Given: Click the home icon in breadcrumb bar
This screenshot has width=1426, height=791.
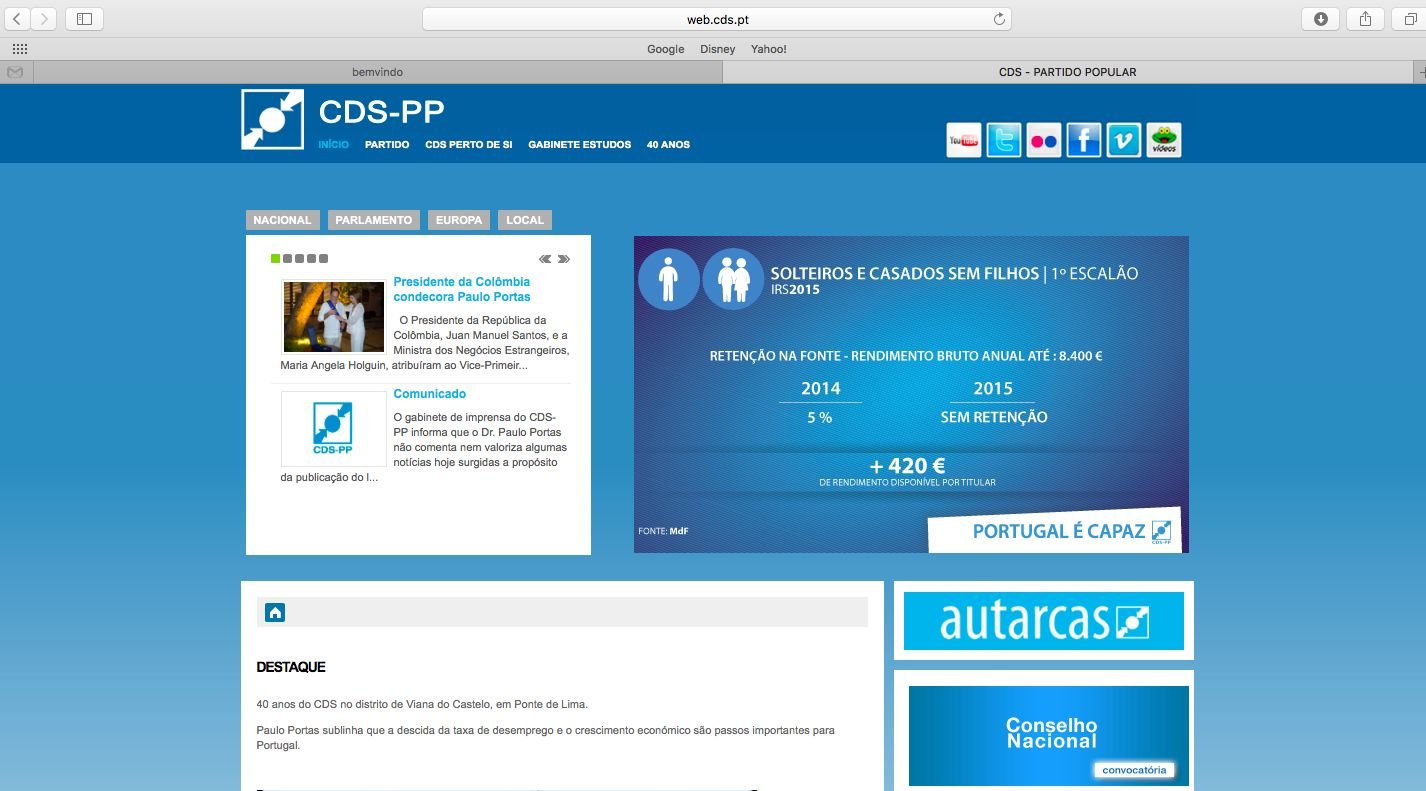Looking at the screenshot, I should 276,612.
